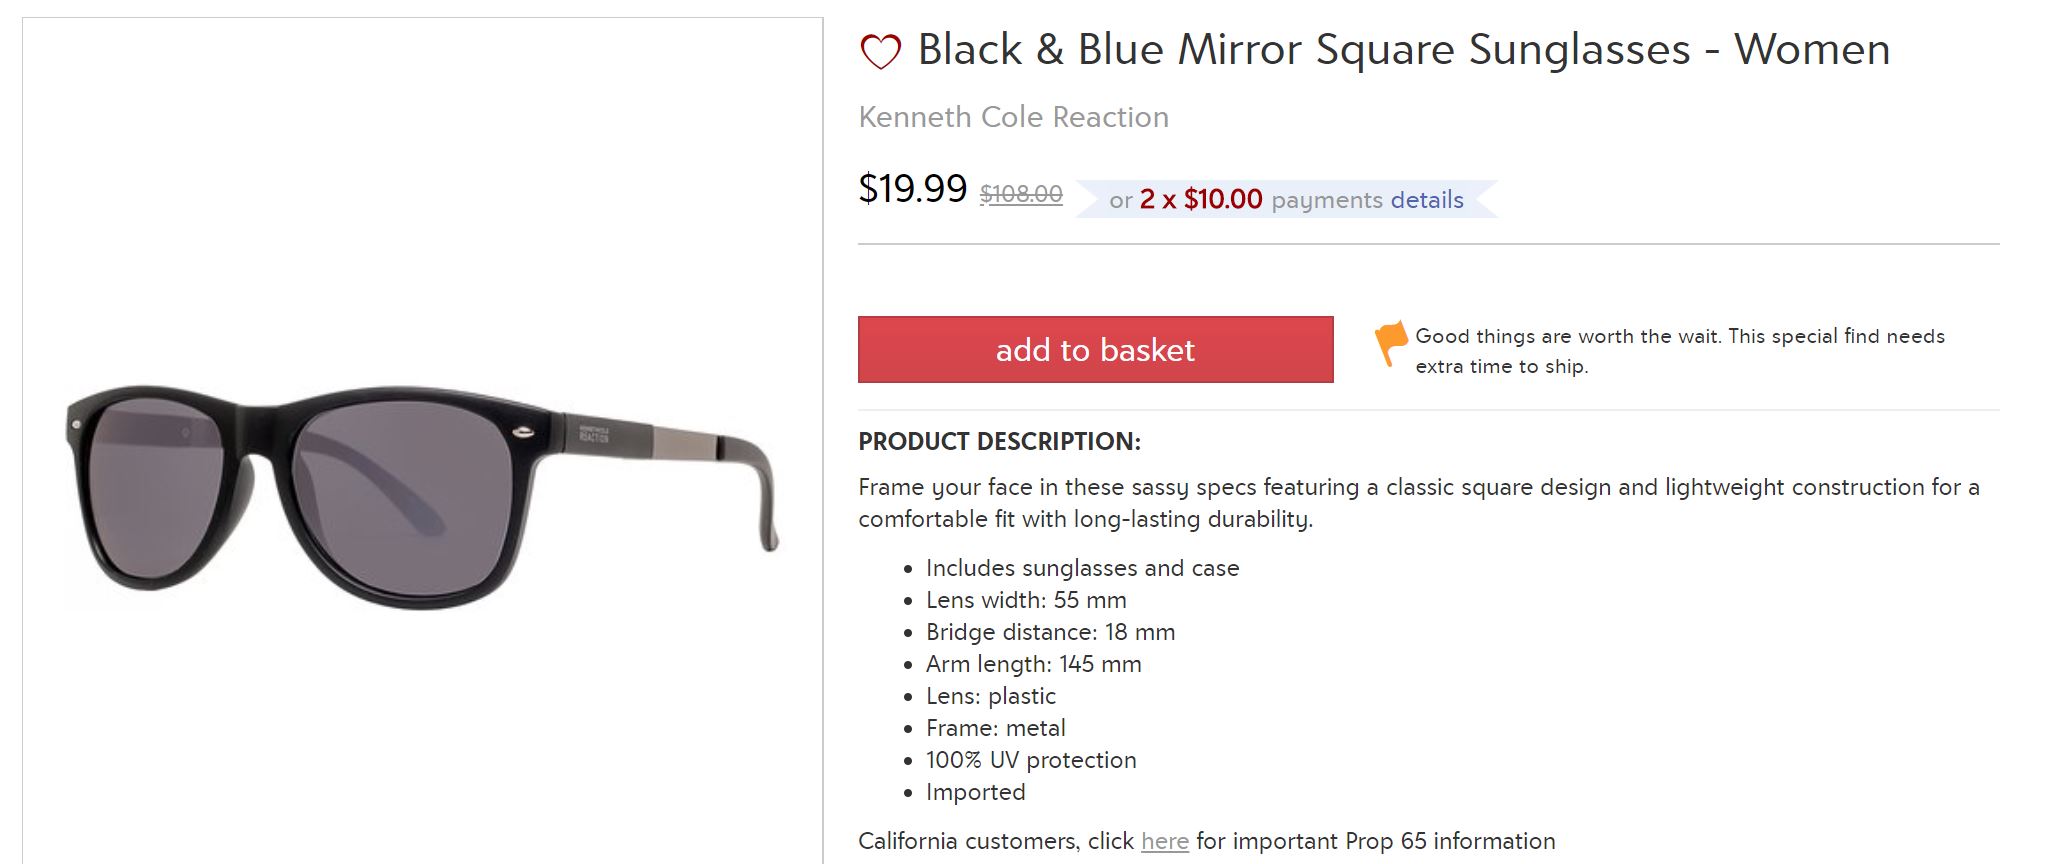2066x864 pixels.
Task: Click the heart favorite icon
Action: [880, 52]
